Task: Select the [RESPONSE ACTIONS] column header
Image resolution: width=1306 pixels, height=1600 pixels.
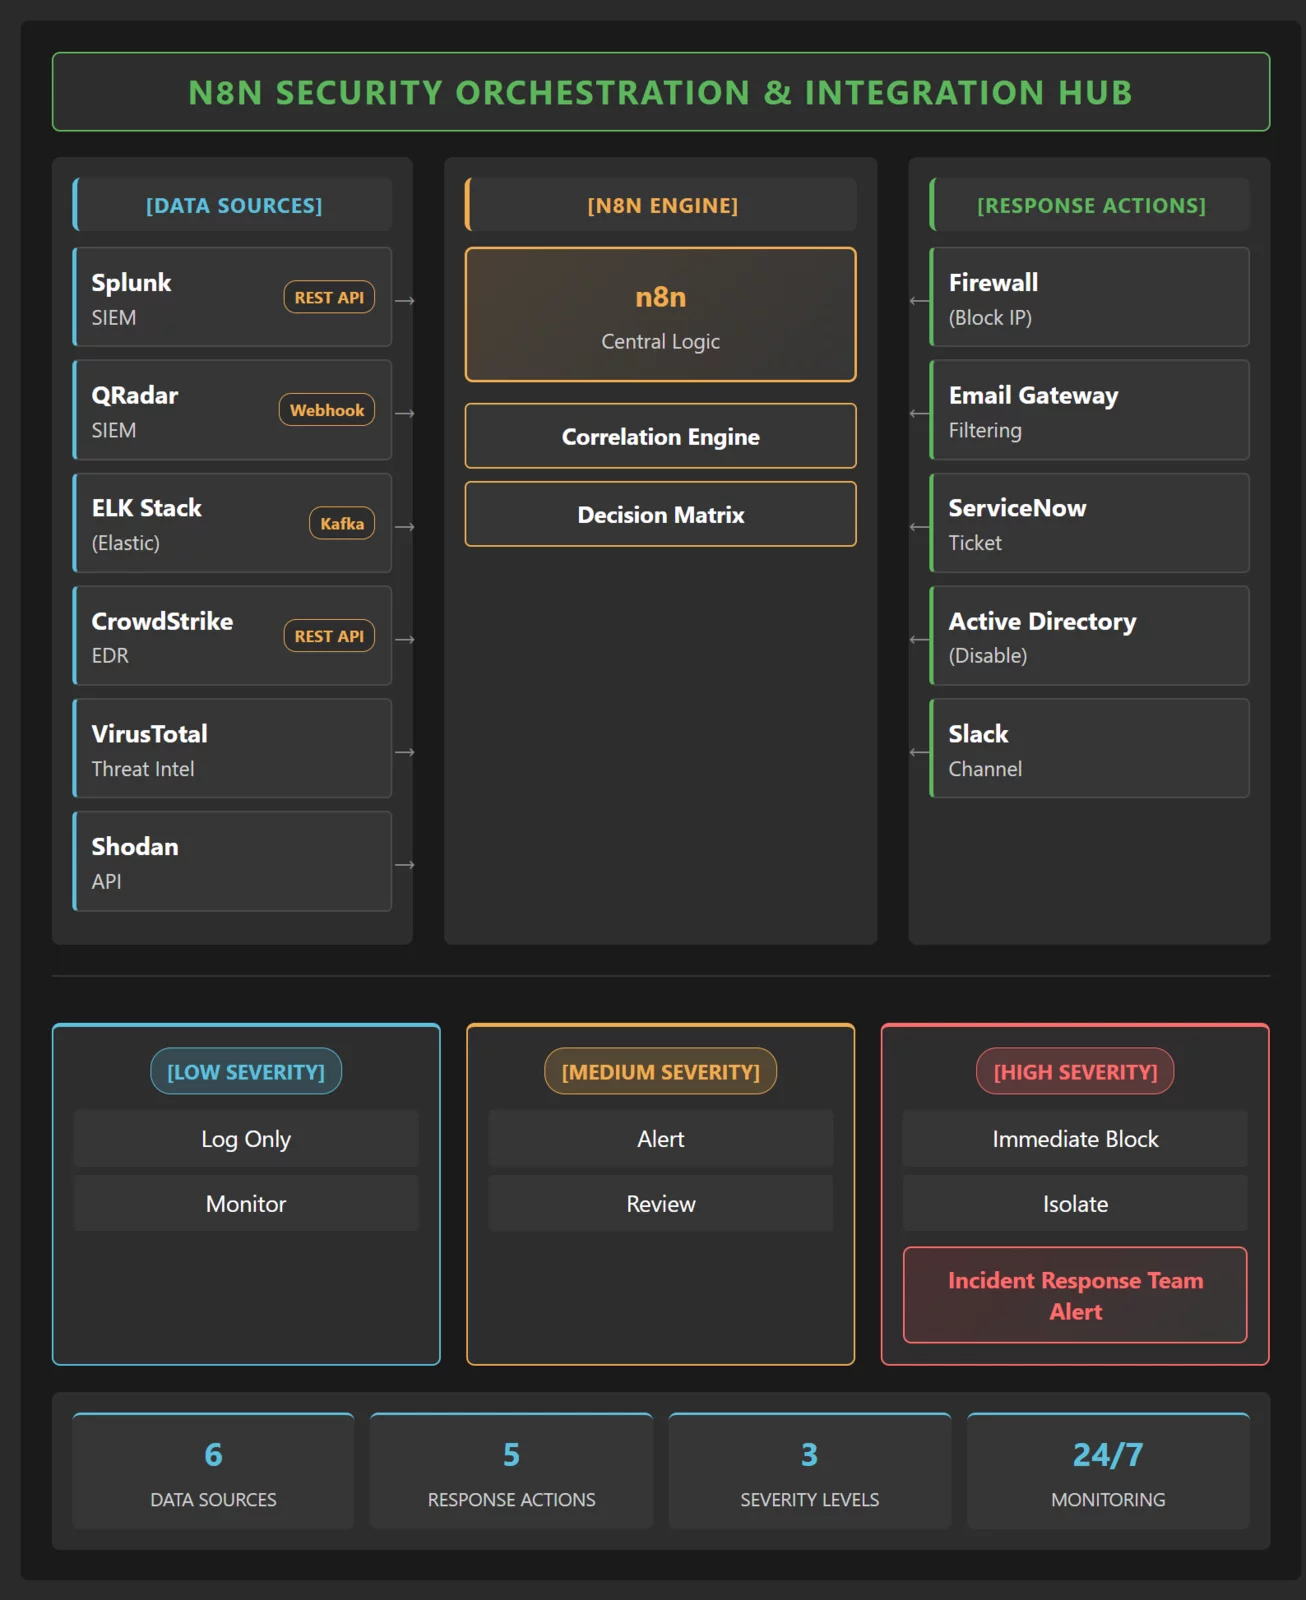Action: 1090,205
